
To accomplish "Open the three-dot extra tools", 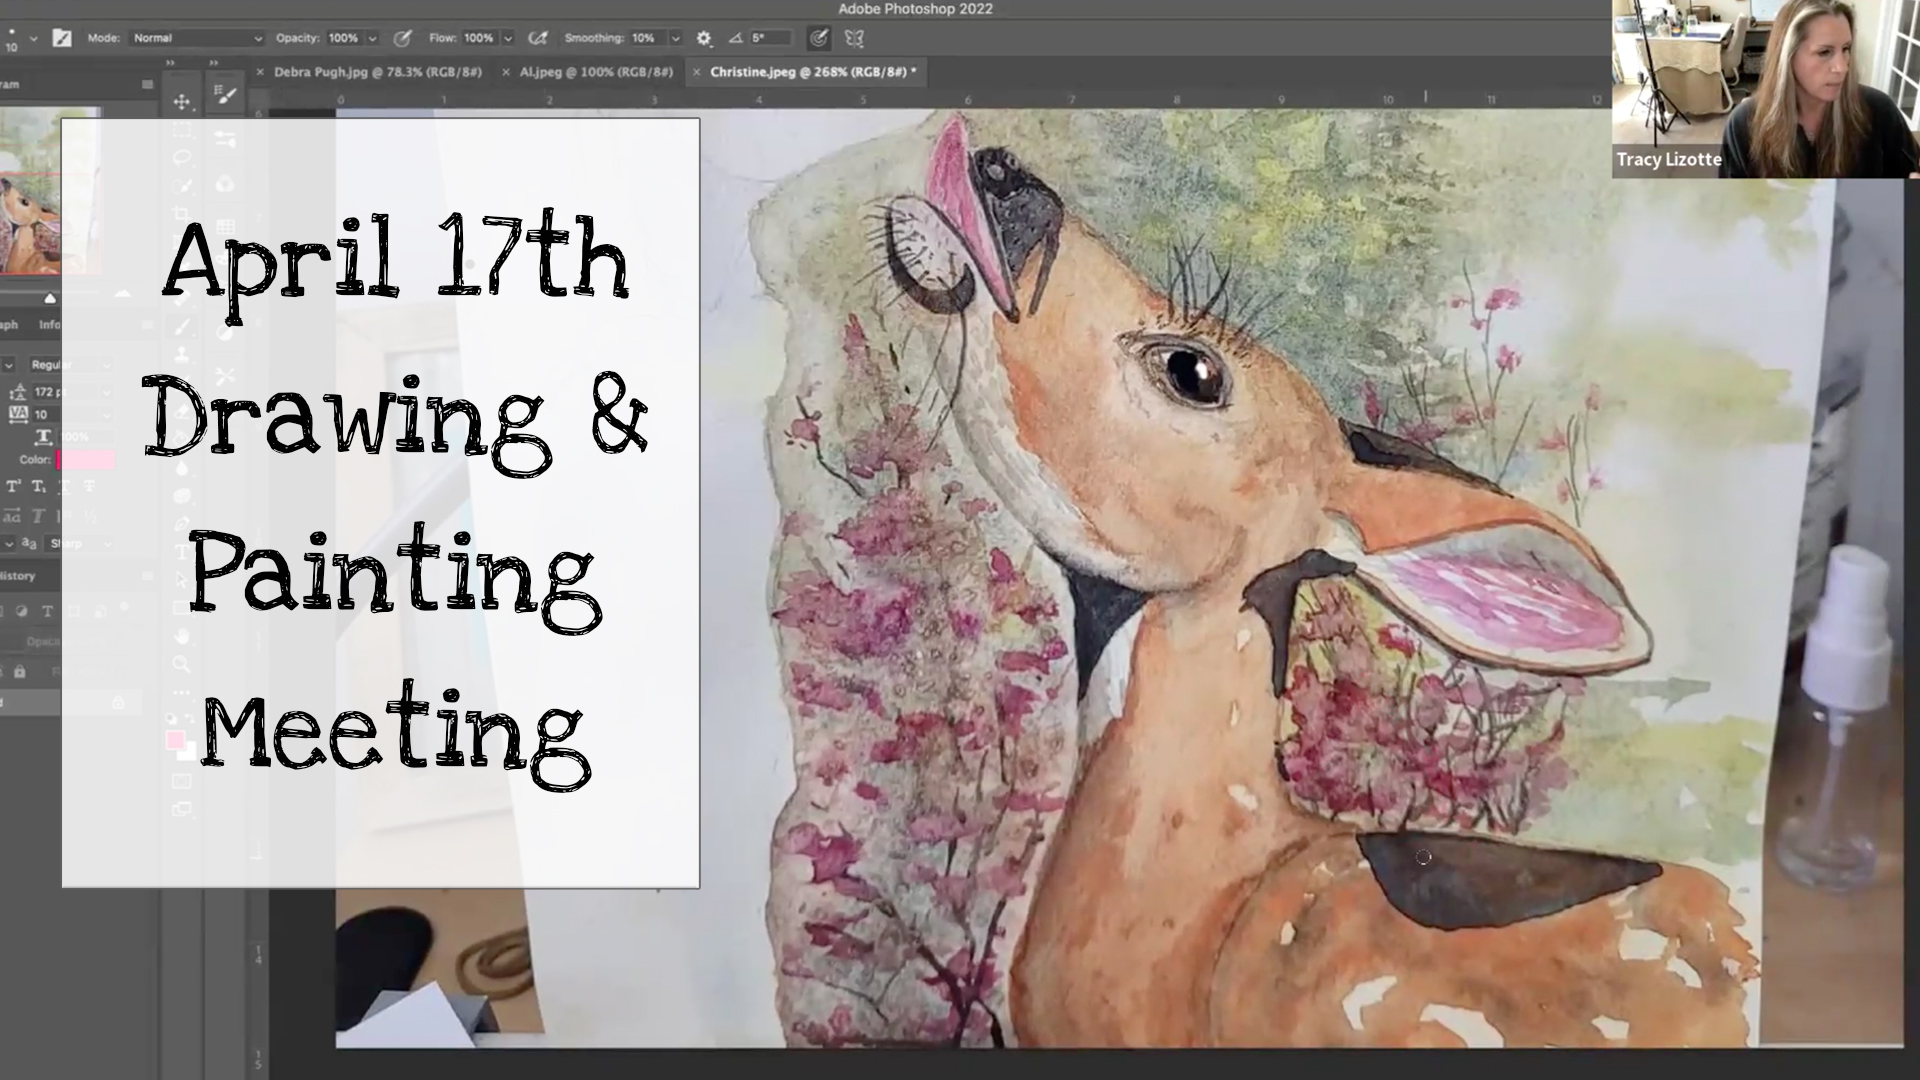I will tap(182, 692).
